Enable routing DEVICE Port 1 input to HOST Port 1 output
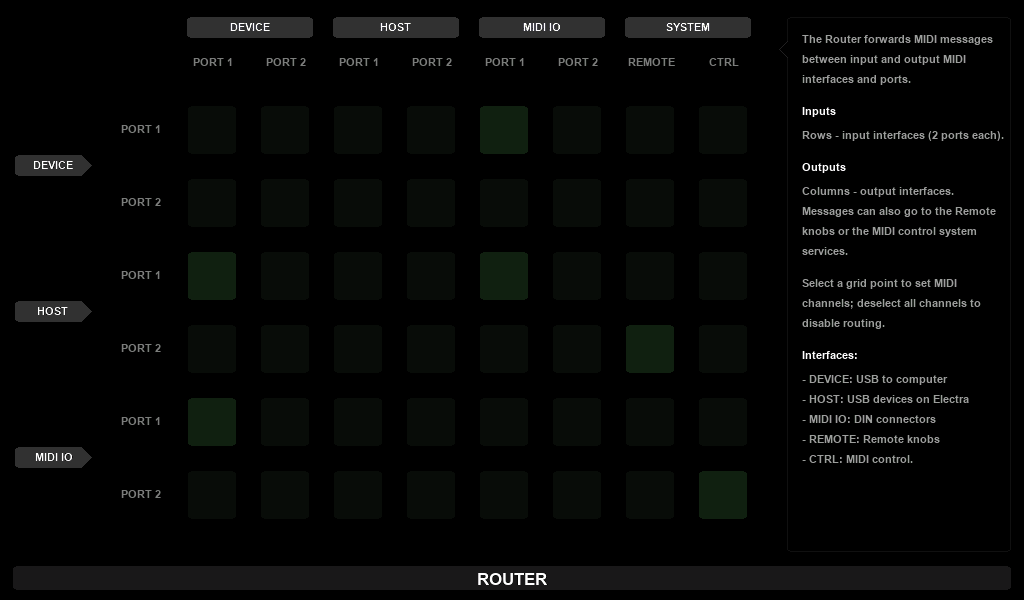This screenshot has width=1024, height=600. (358, 130)
